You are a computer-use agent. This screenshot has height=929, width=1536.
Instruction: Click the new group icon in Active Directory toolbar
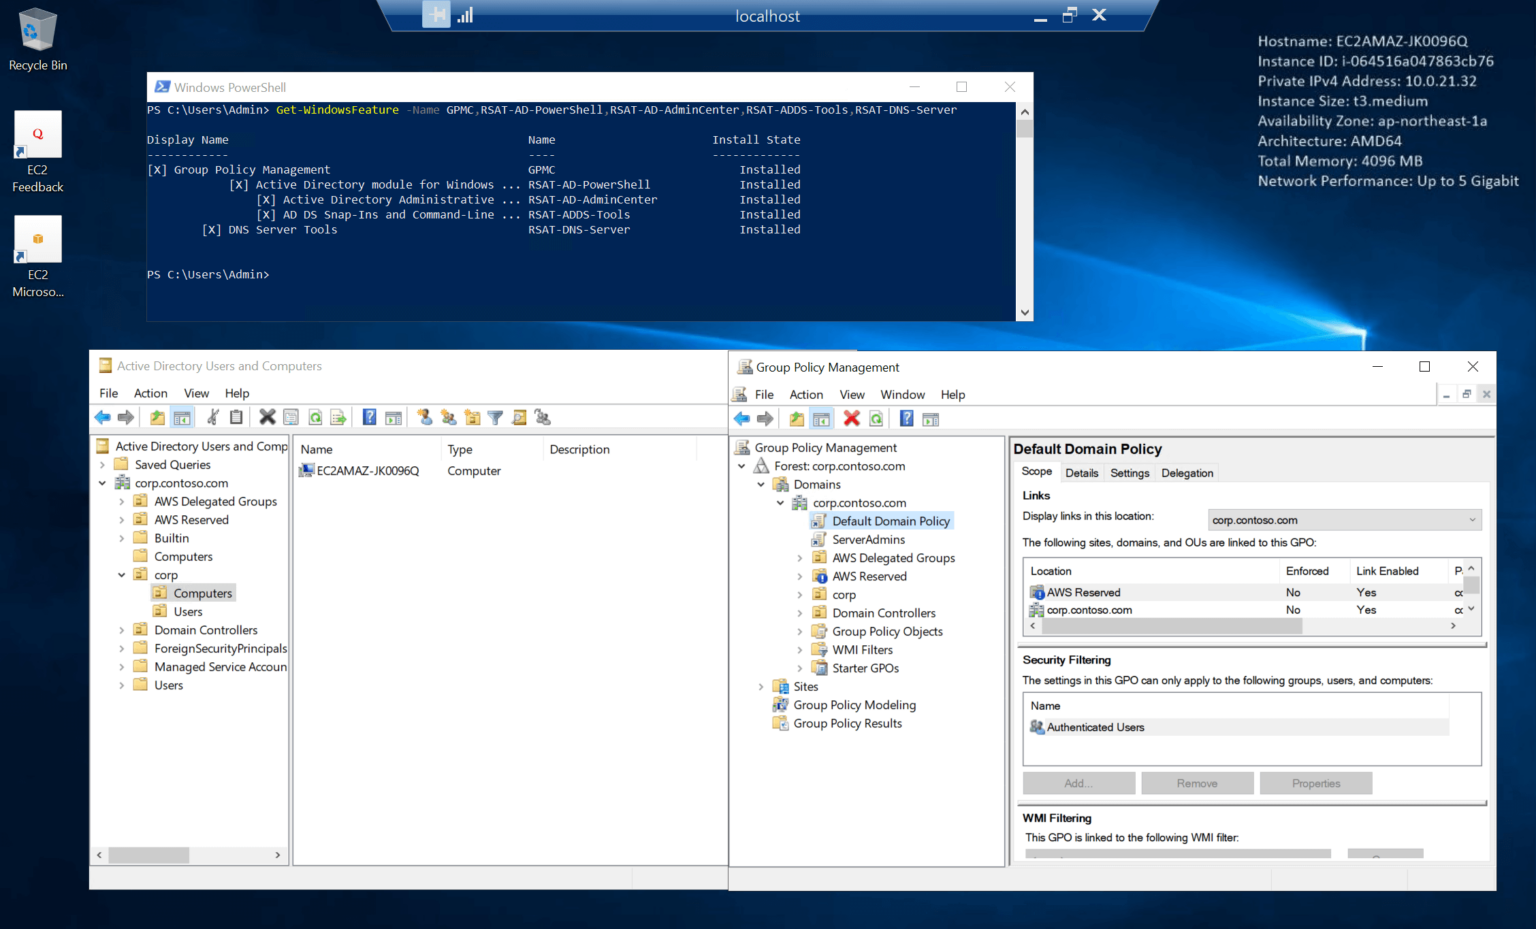[448, 417]
